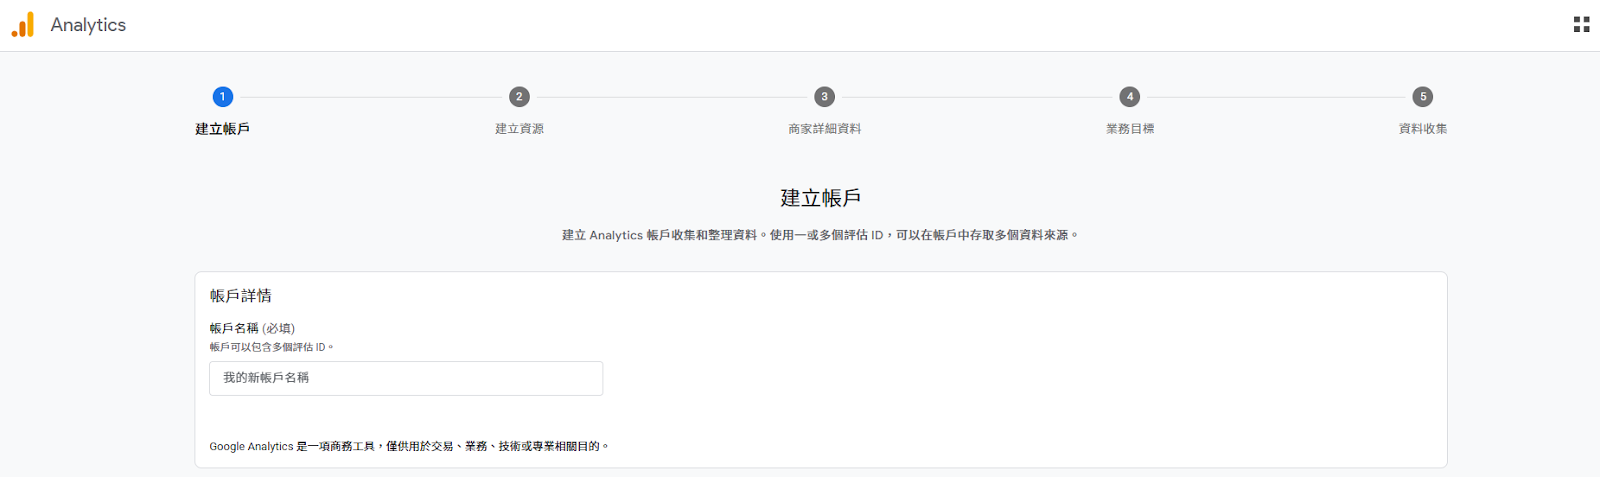Select step 1 circle 建立帳戶
The width and height of the screenshot is (1600, 477).
click(x=222, y=97)
